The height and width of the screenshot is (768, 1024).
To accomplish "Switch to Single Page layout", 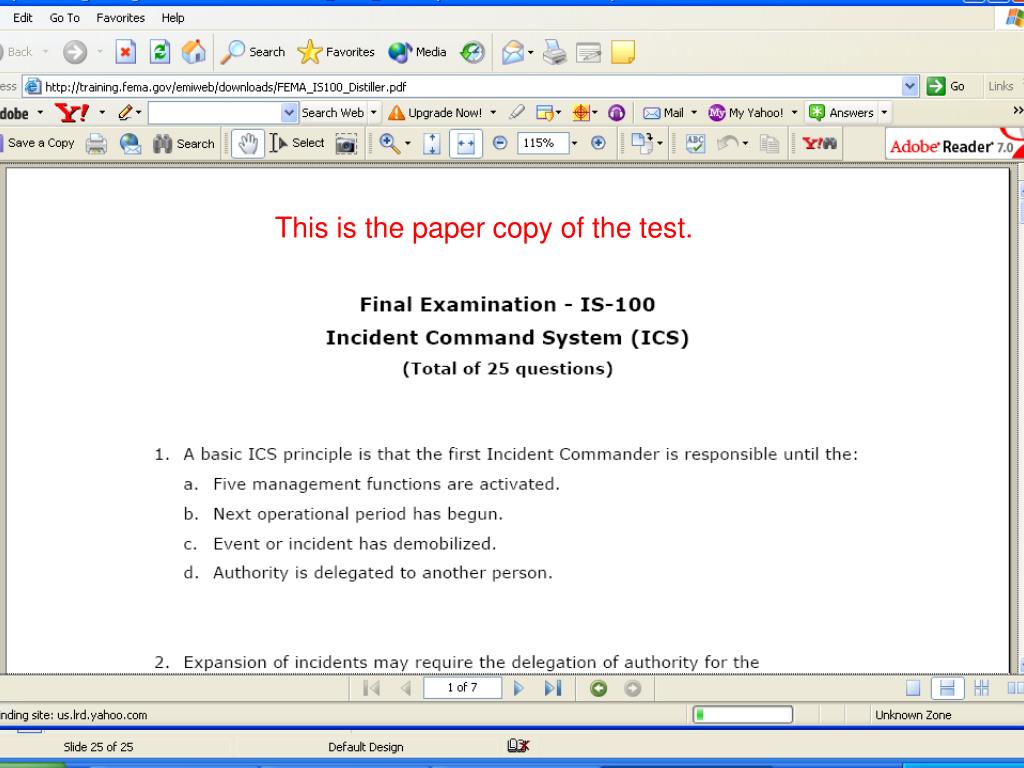I will tap(913, 688).
